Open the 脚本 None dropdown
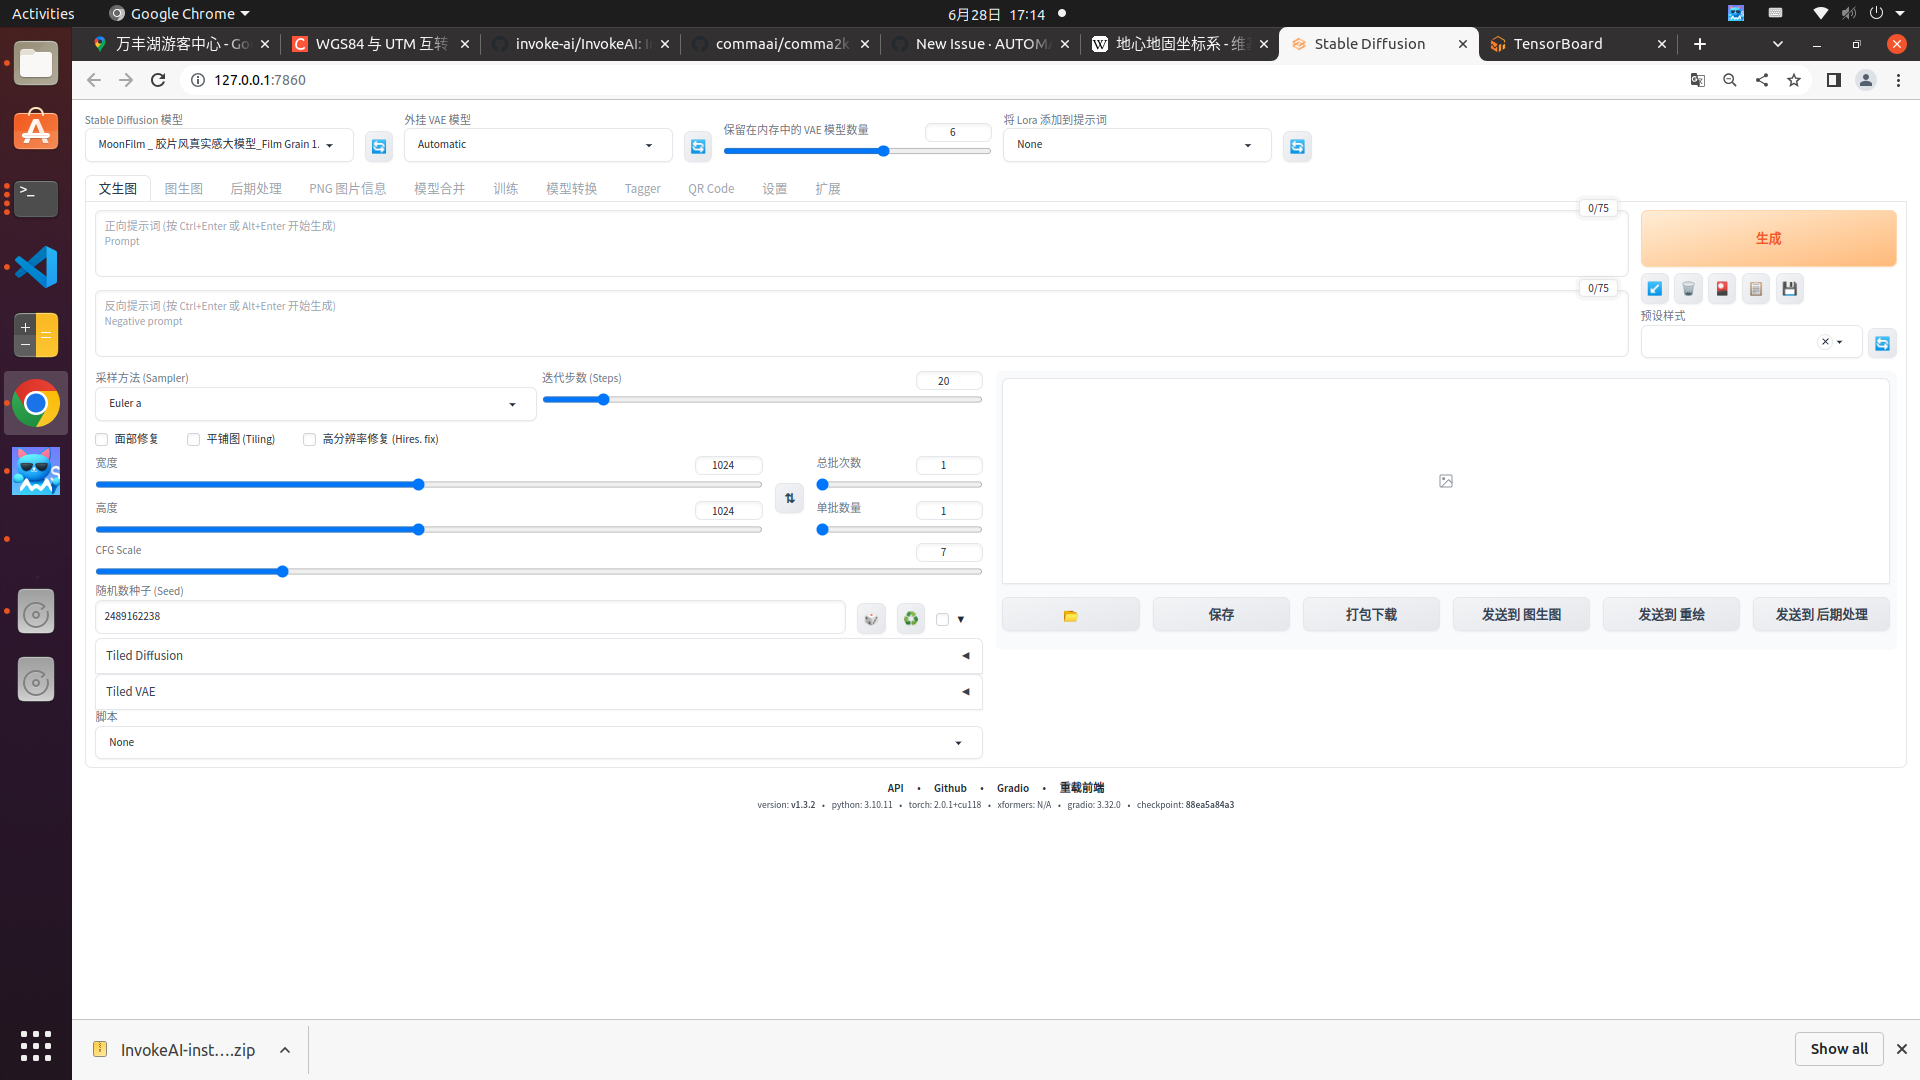The image size is (1920, 1080). 538,742
